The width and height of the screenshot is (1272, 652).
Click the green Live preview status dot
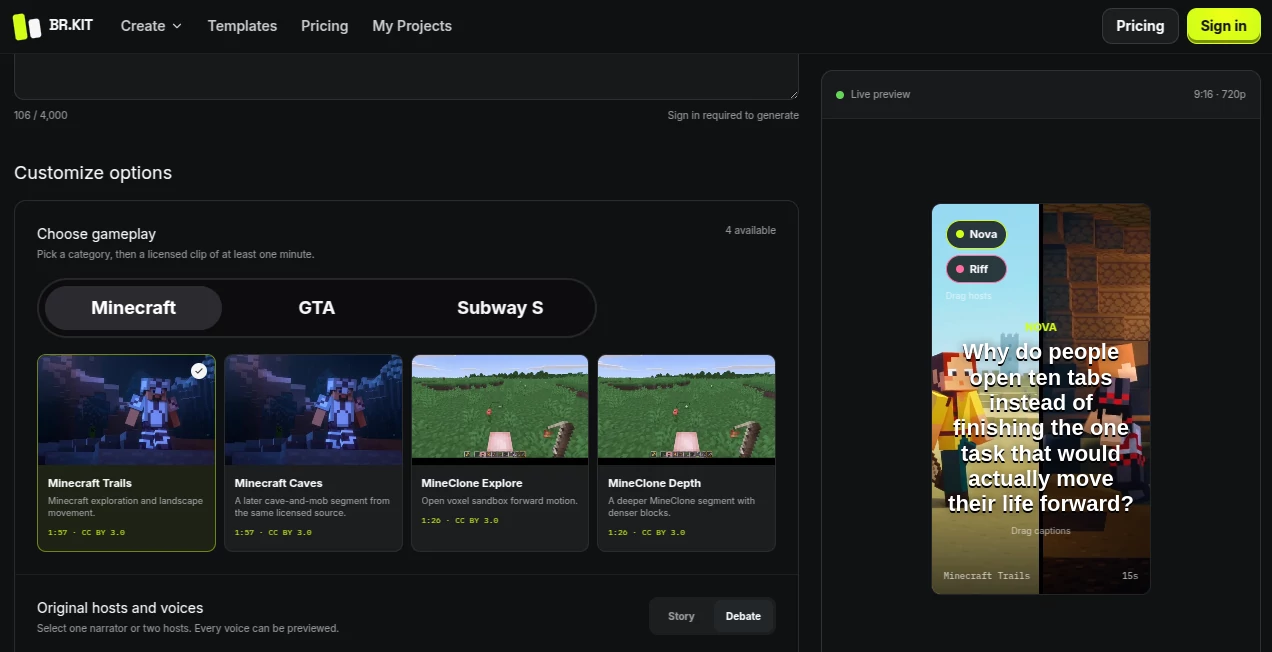pos(840,94)
